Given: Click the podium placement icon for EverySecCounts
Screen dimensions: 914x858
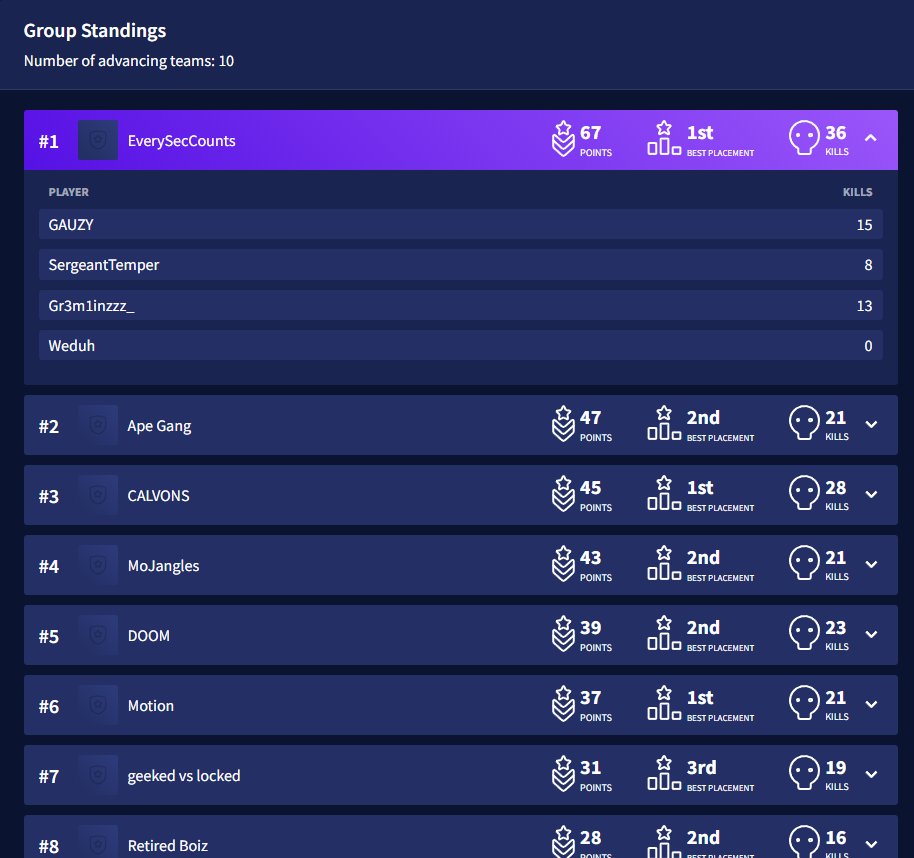Looking at the screenshot, I should (x=664, y=138).
